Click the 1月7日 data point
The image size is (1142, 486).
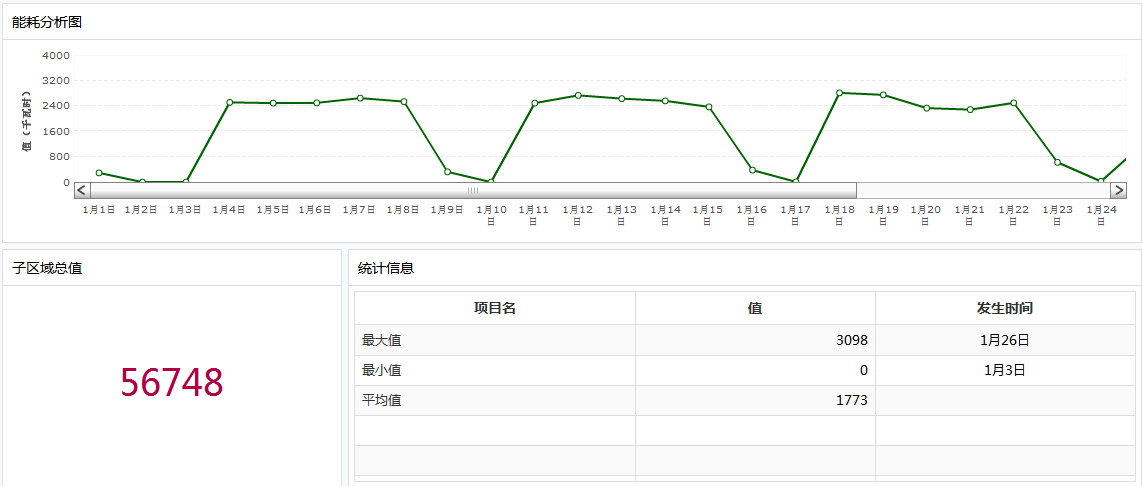coord(360,98)
